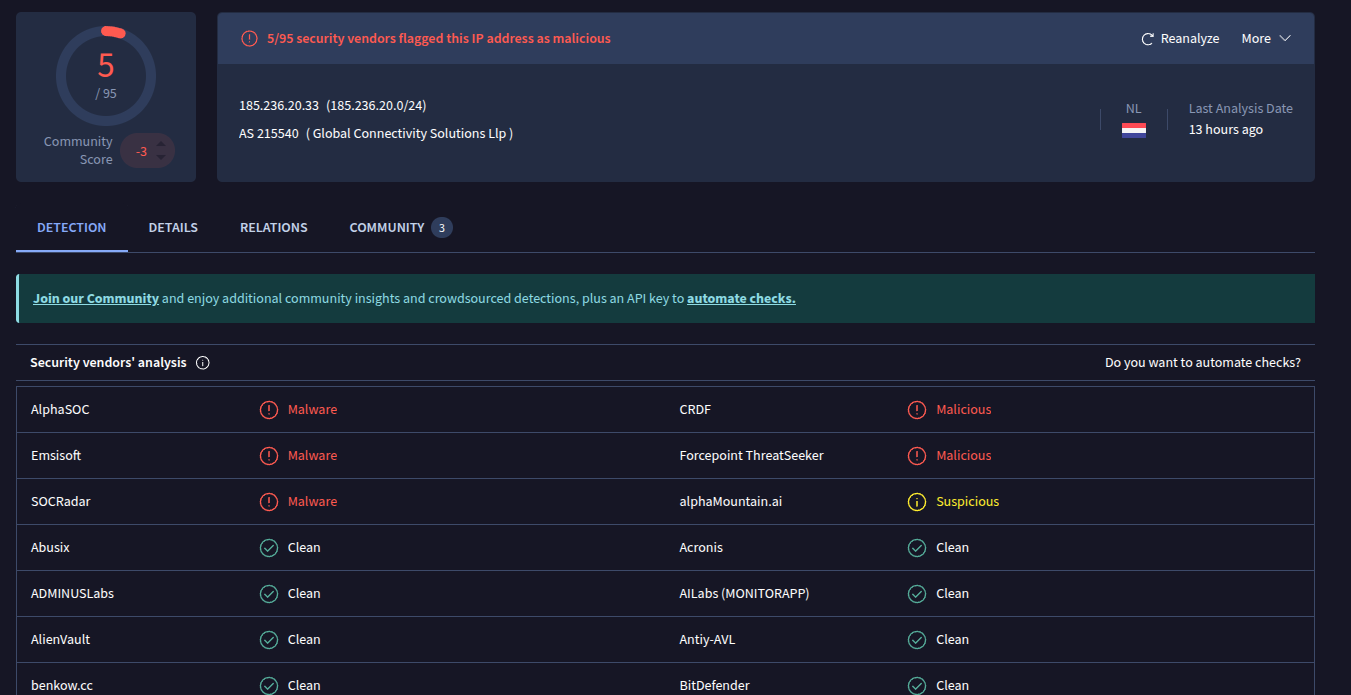Click the Acronis clean checkmark icon

pyautogui.click(x=917, y=548)
